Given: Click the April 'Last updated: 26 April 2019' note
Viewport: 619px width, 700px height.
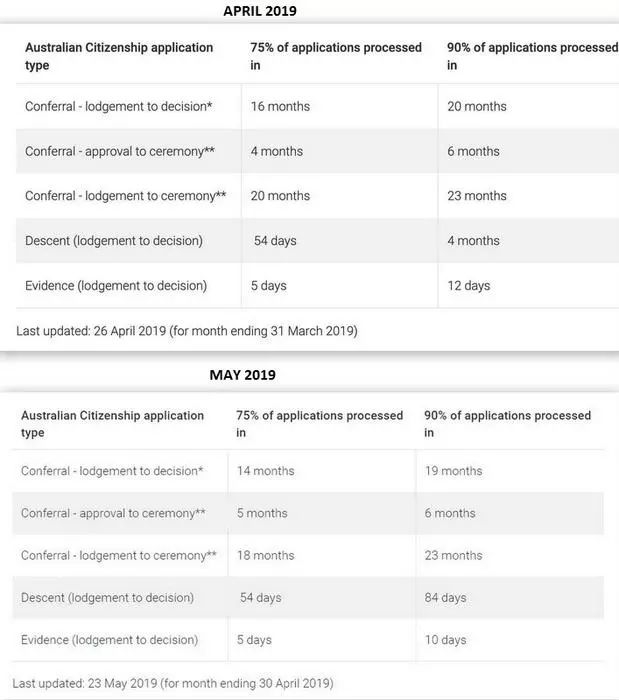Looking at the screenshot, I should click(x=187, y=331).
